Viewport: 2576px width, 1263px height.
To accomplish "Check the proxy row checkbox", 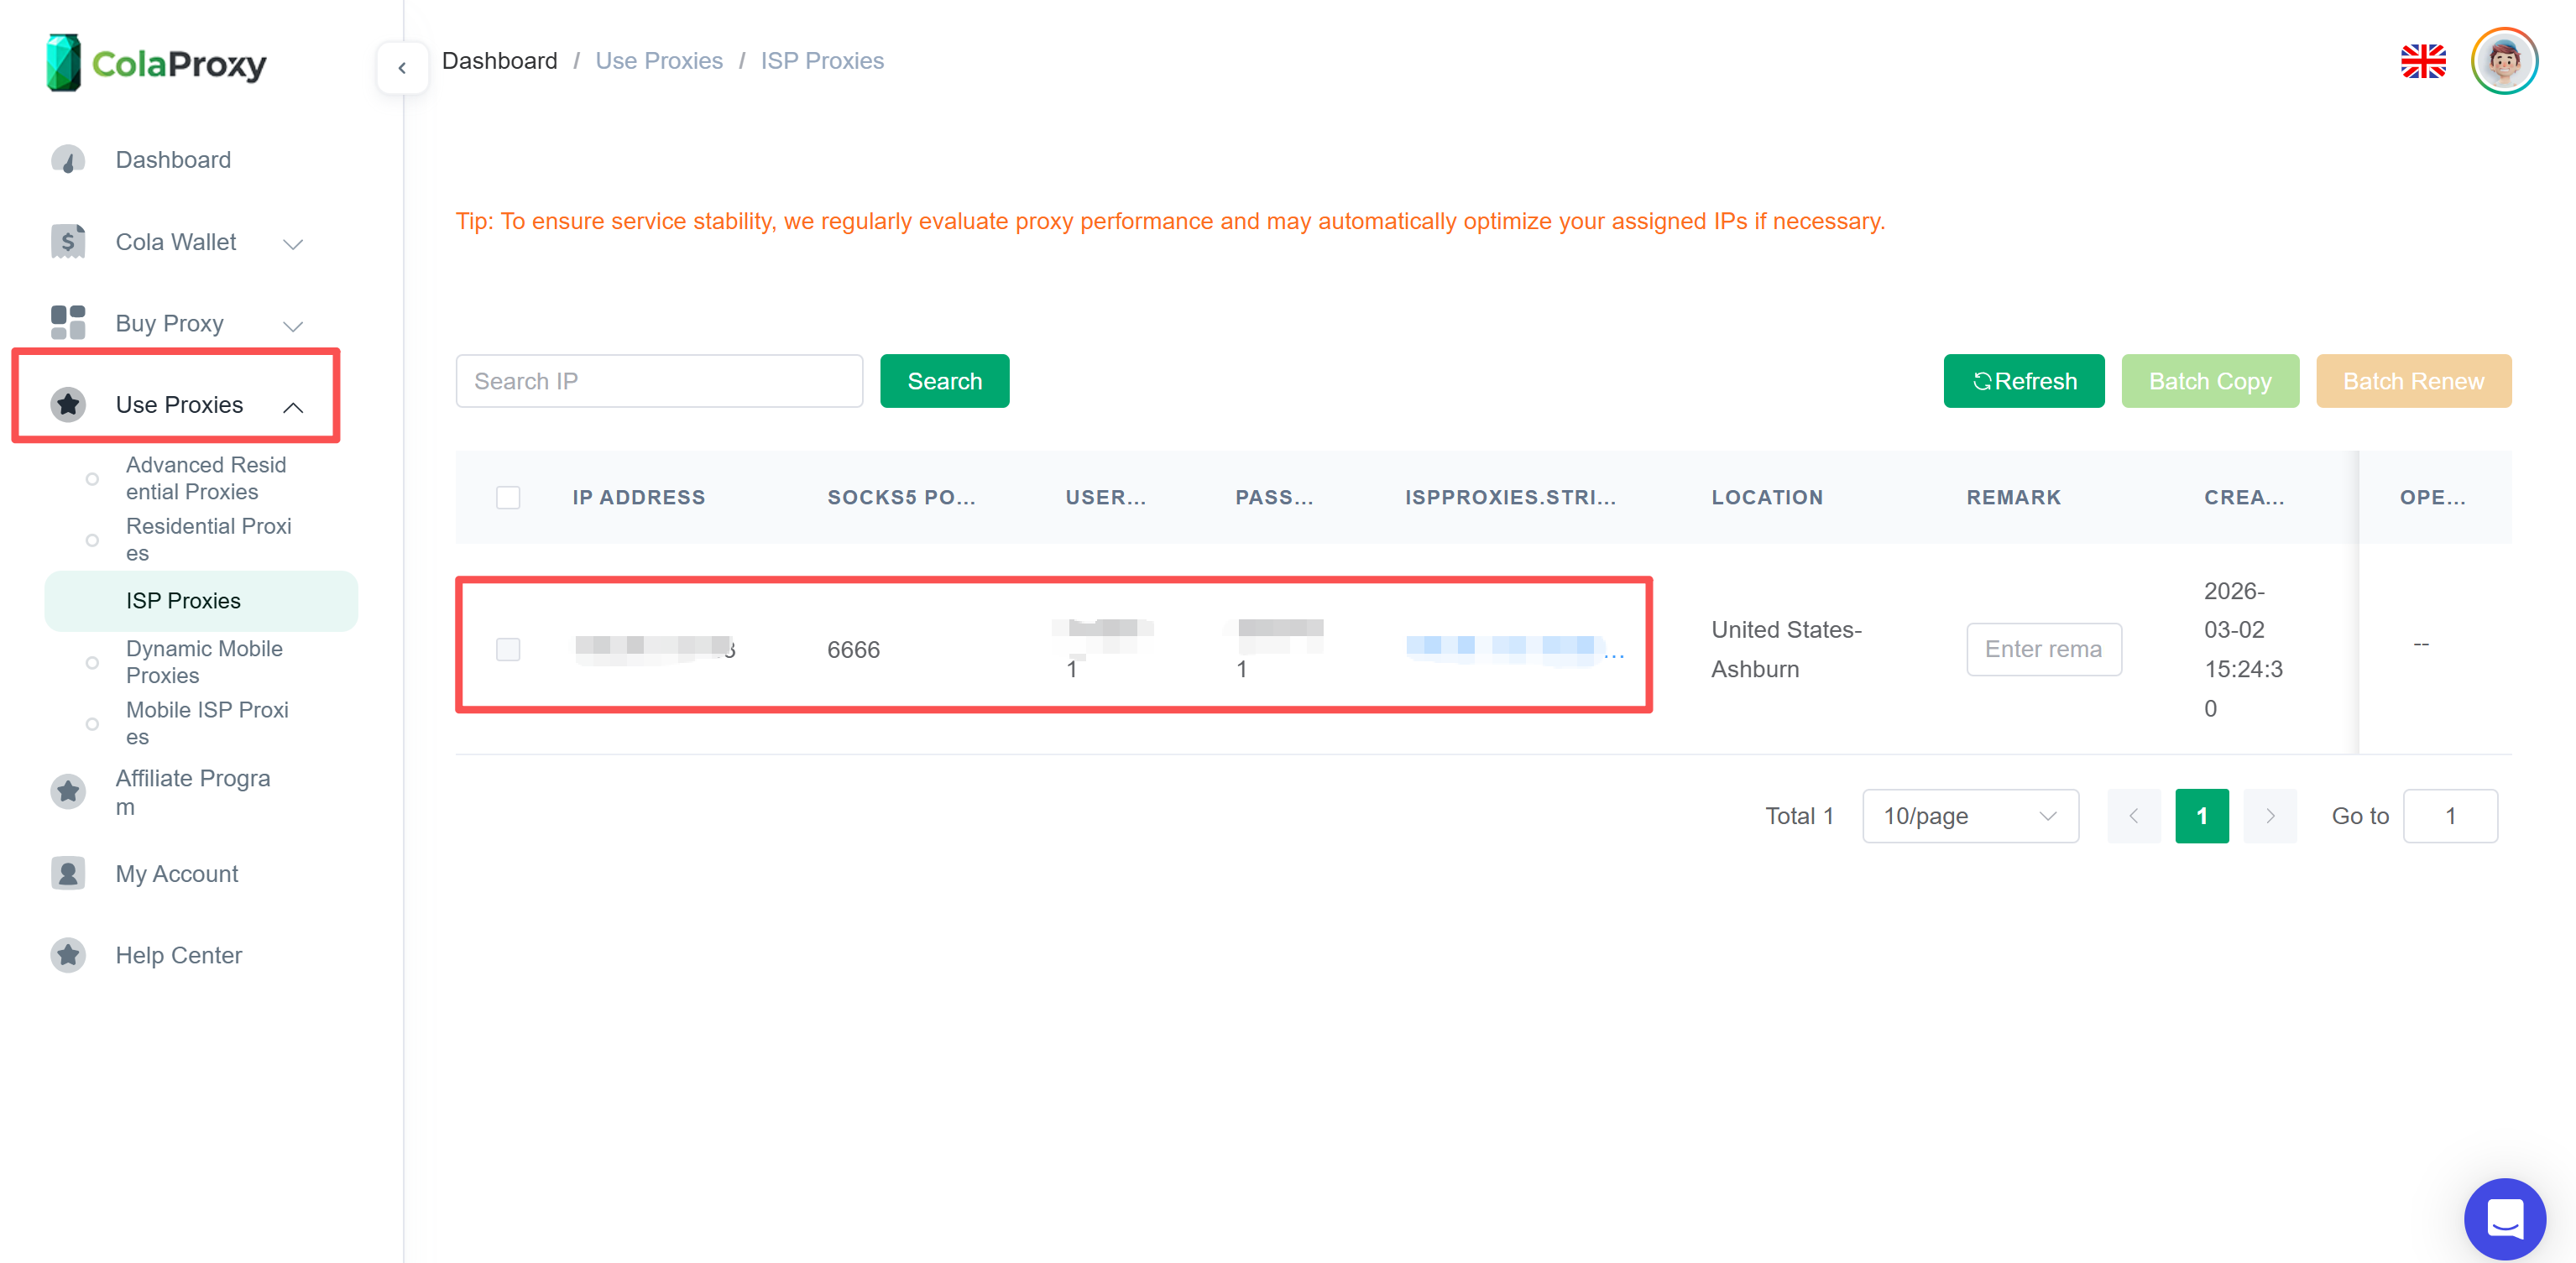I will click(x=508, y=649).
